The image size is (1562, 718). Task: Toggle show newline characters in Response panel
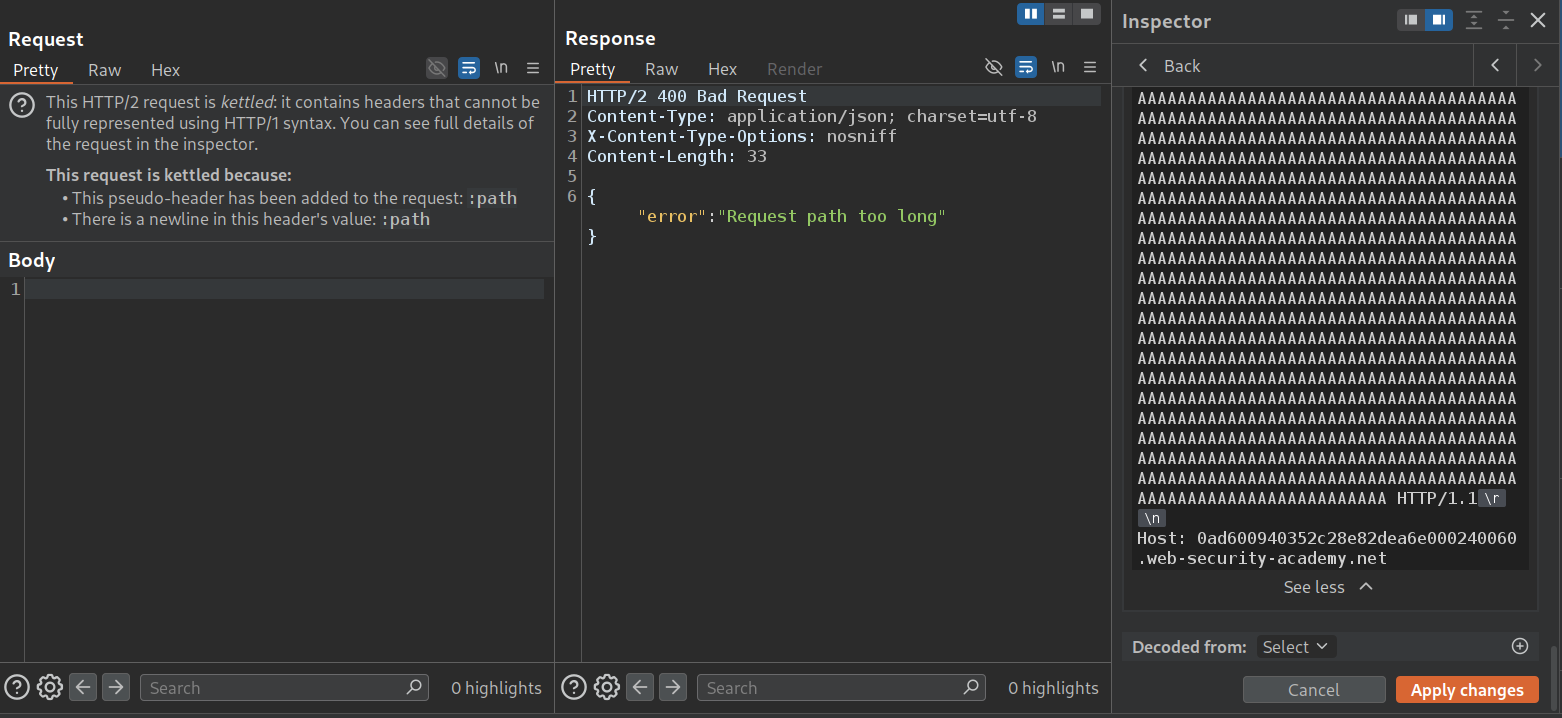pos(1058,67)
